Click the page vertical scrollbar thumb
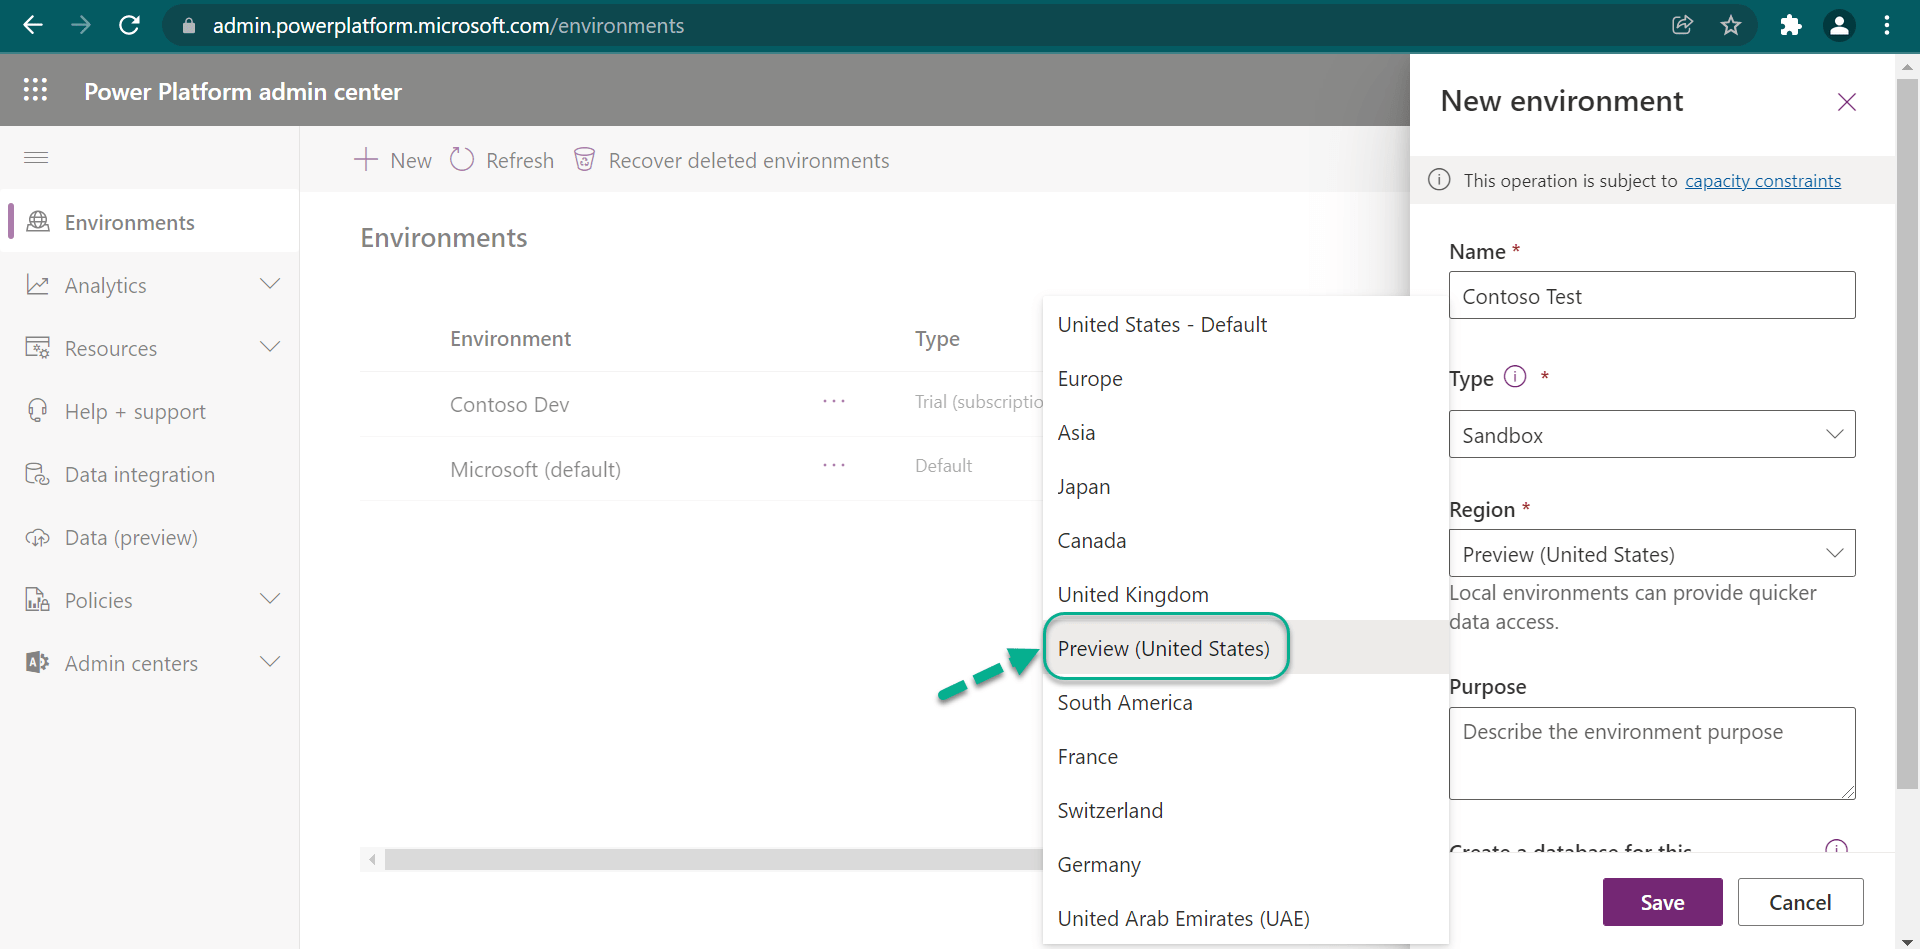 pyautogui.click(x=1907, y=434)
